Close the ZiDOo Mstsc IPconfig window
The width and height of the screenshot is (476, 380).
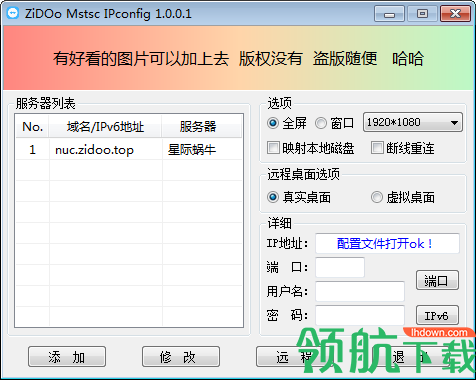455,14
